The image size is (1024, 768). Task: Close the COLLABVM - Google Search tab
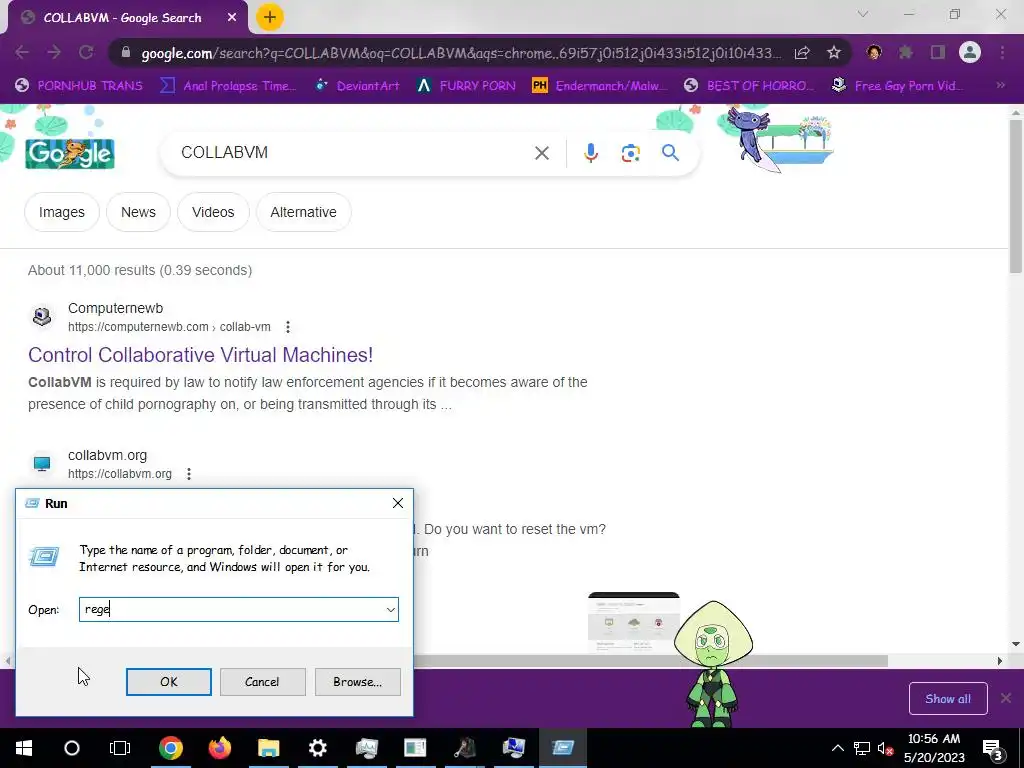point(232,18)
